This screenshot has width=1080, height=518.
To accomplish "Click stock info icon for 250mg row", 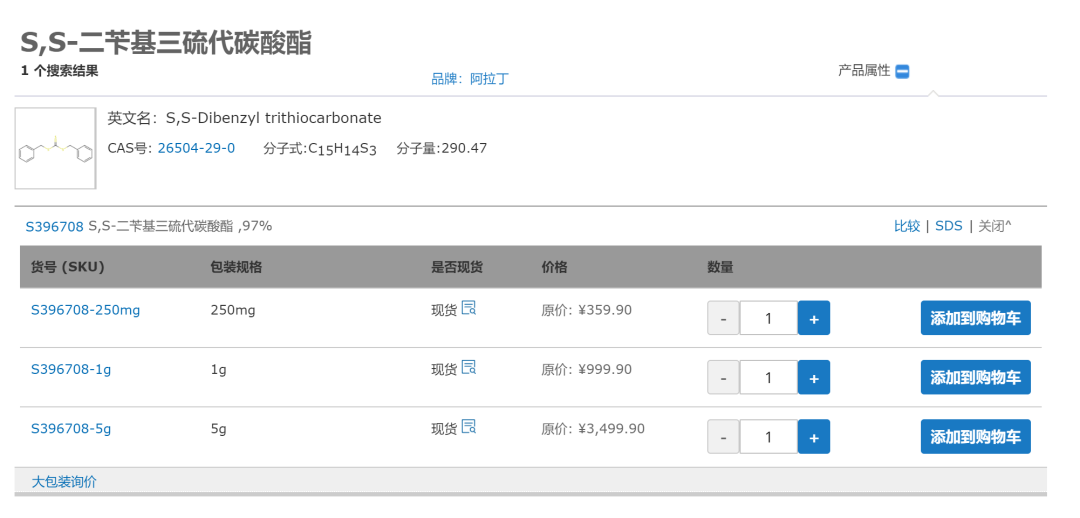I will (469, 308).
